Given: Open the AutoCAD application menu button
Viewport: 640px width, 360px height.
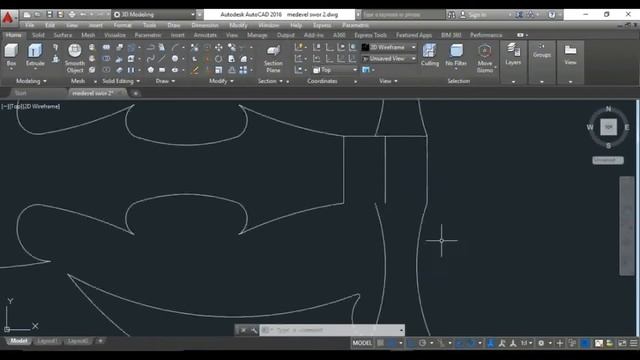Looking at the screenshot, I should click(x=8, y=18).
